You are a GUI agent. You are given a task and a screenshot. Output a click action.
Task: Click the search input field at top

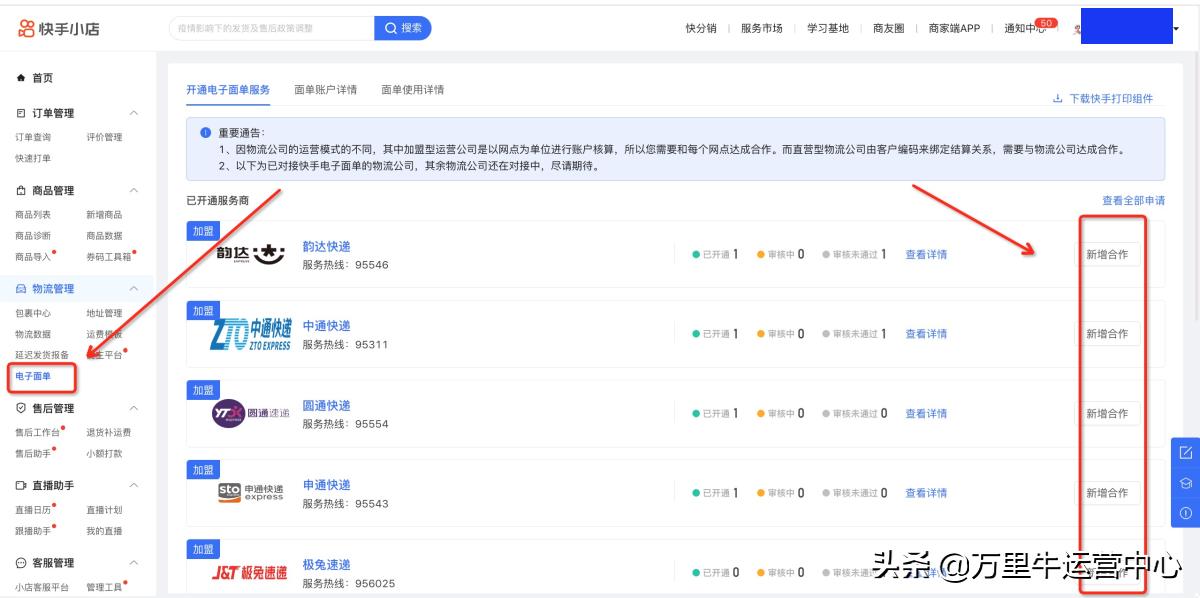pyautogui.click(x=270, y=28)
